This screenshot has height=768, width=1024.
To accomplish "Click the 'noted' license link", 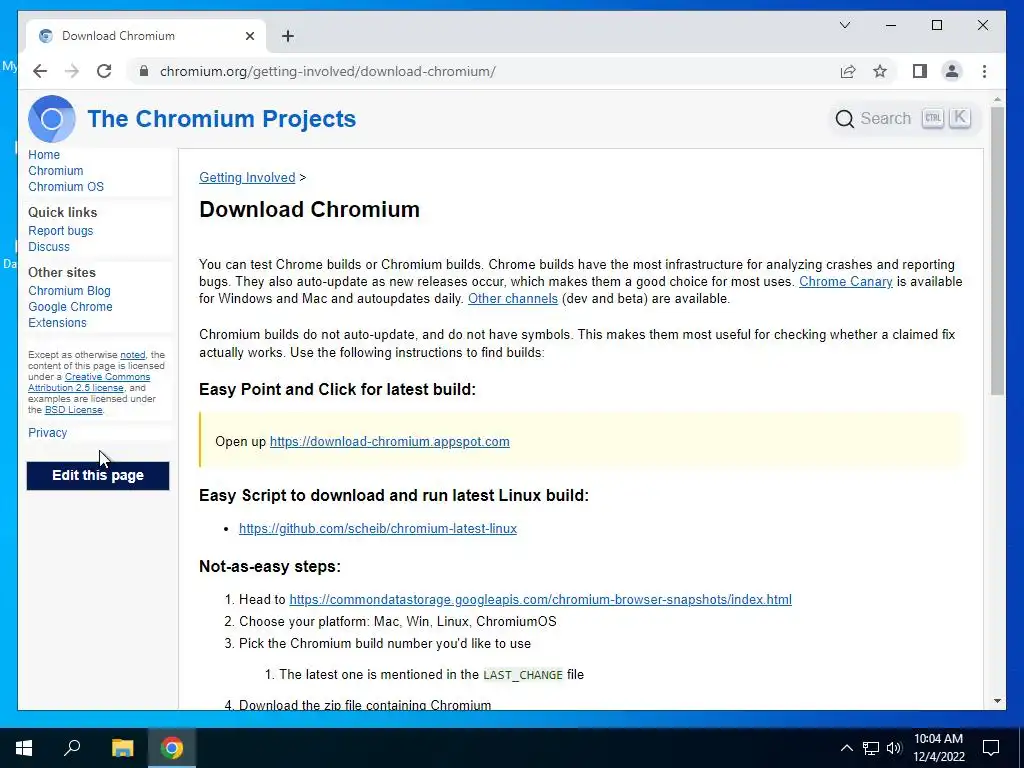I will point(133,355).
